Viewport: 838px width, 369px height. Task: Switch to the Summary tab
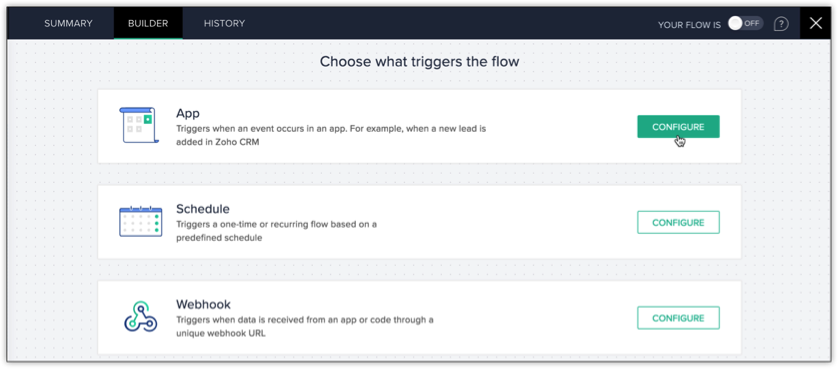[x=68, y=24]
